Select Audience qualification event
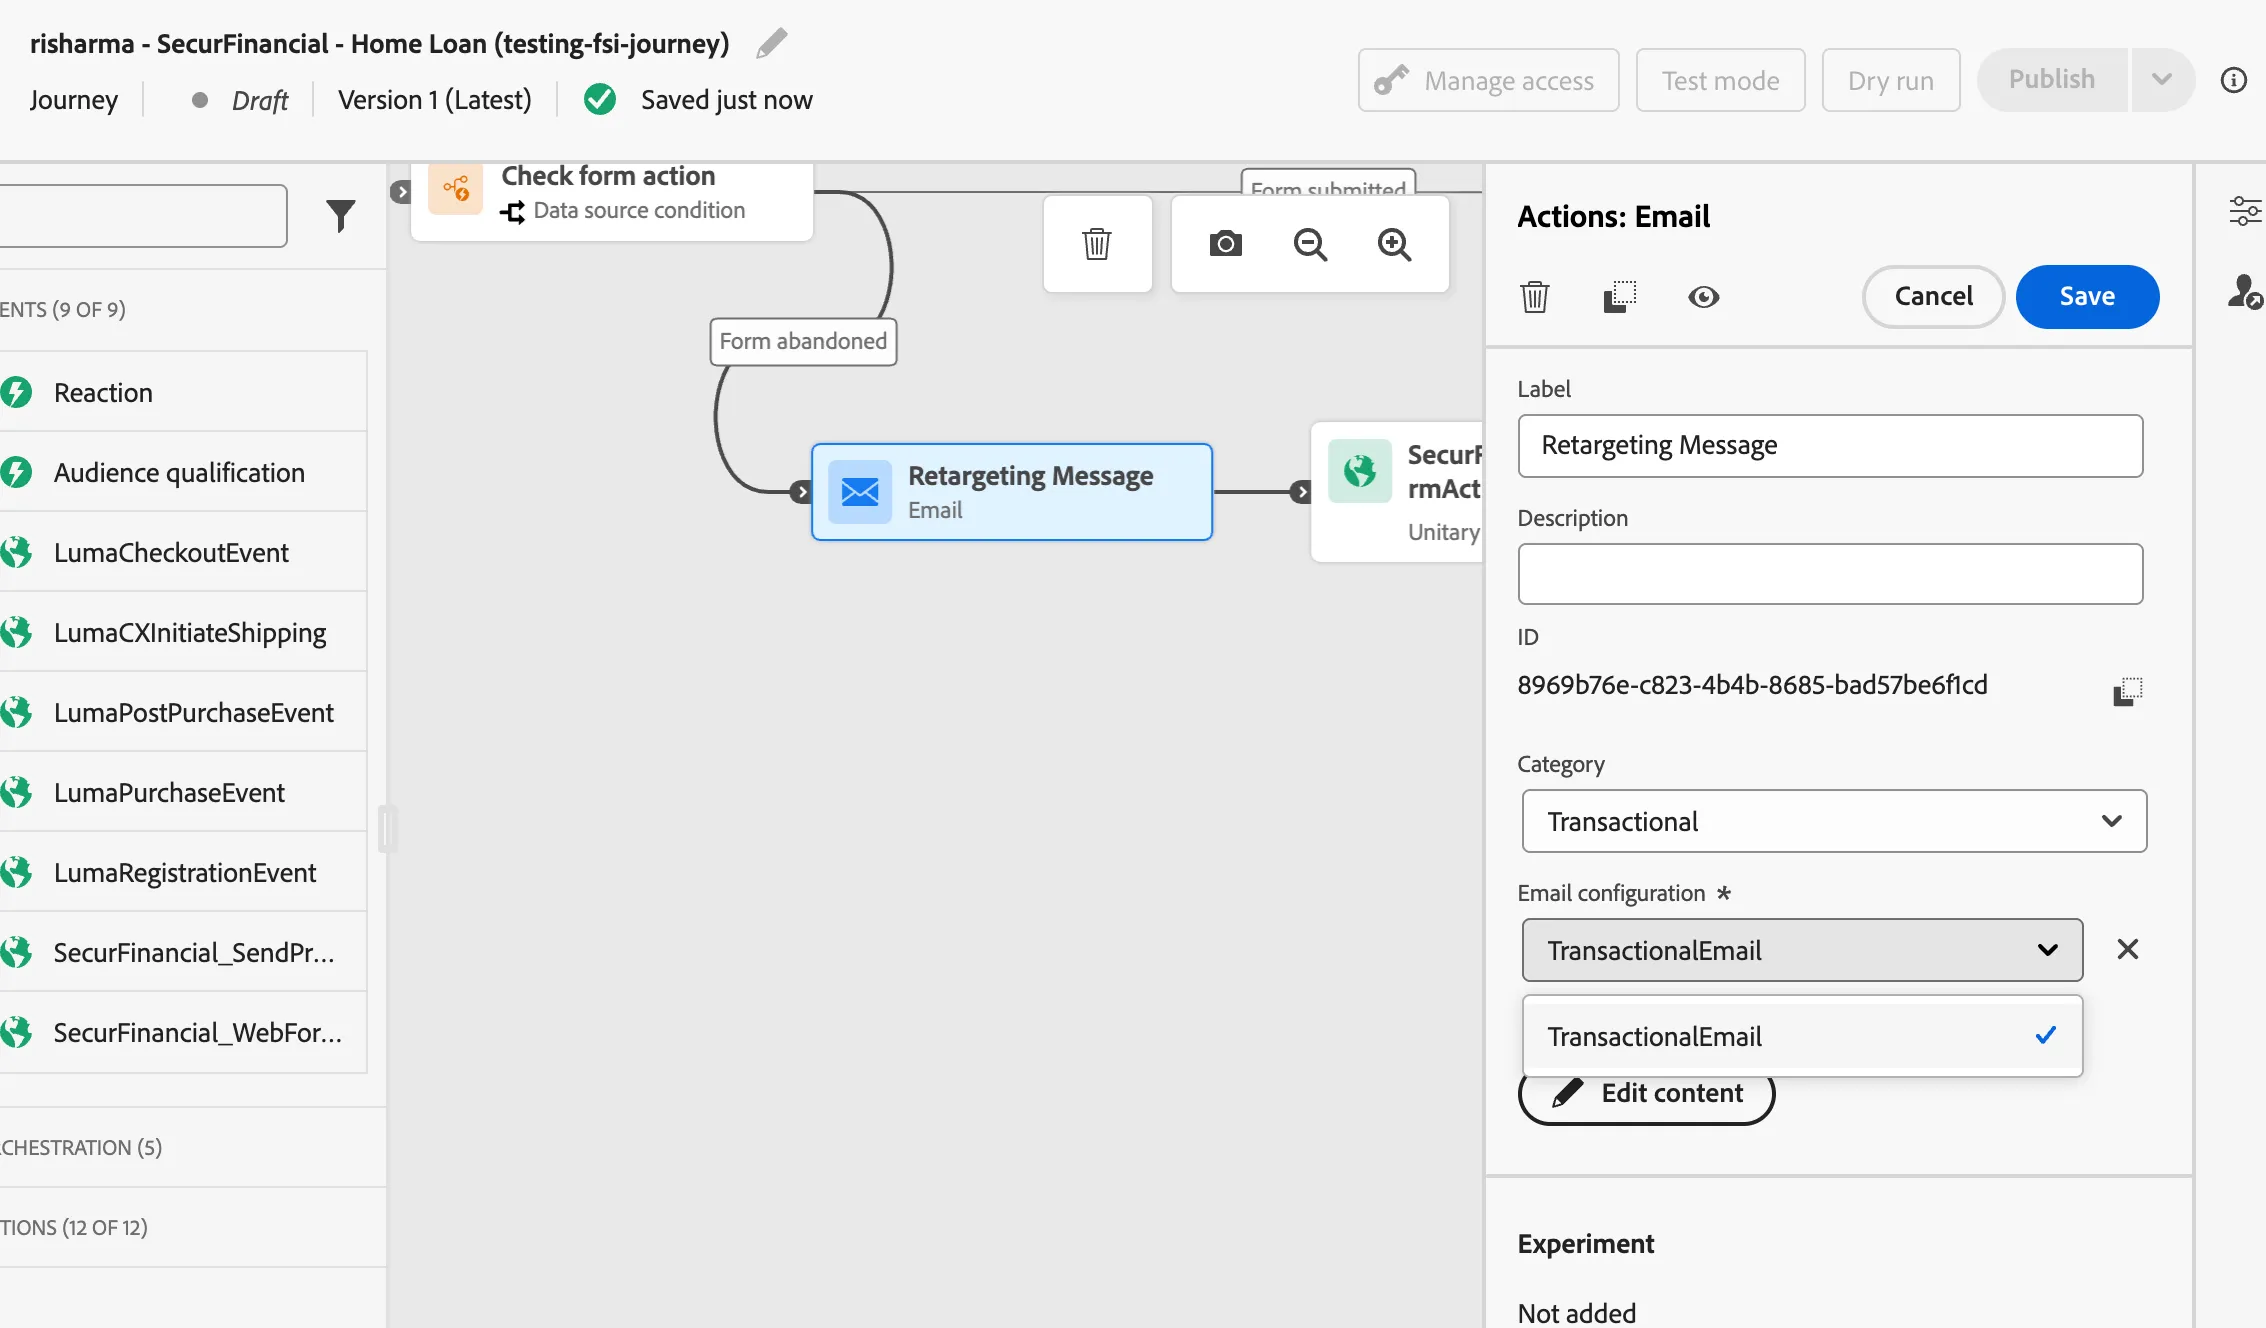 [x=183, y=472]
